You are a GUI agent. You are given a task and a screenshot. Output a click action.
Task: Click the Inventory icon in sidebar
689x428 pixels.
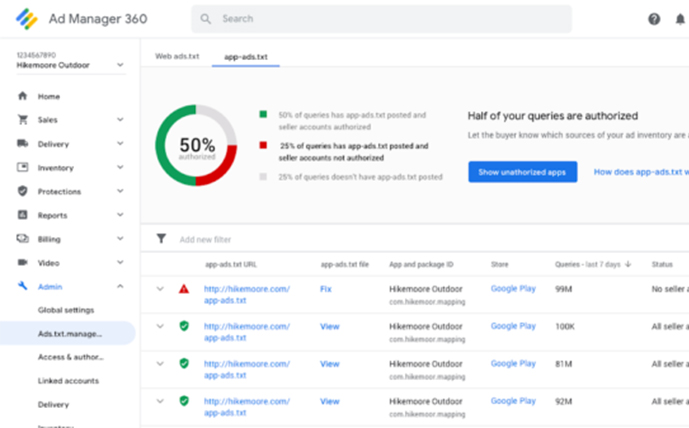coord(22,167)
